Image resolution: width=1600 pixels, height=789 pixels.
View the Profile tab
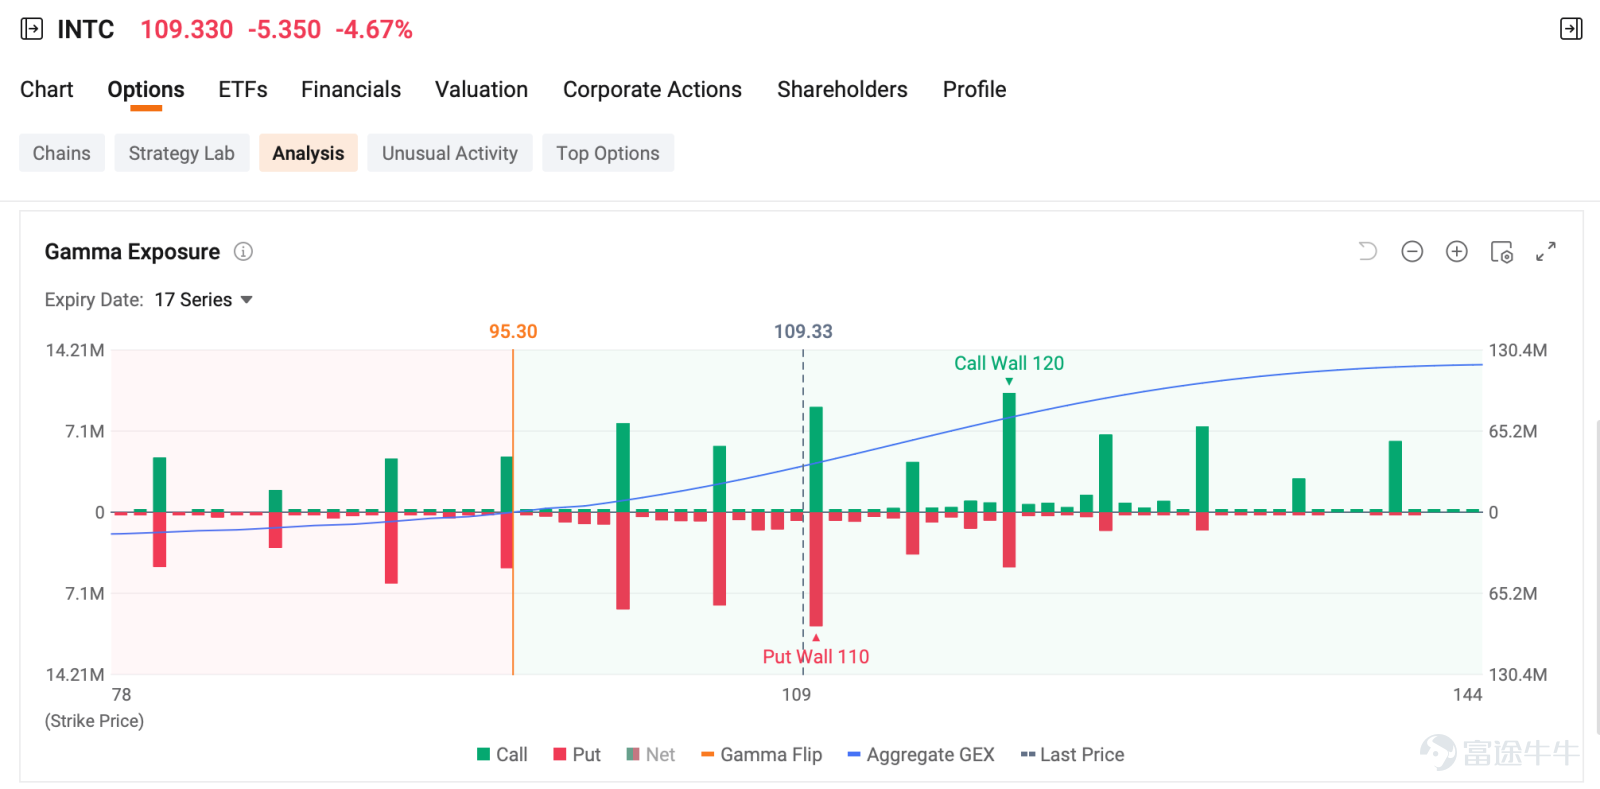tap(974, 90)
